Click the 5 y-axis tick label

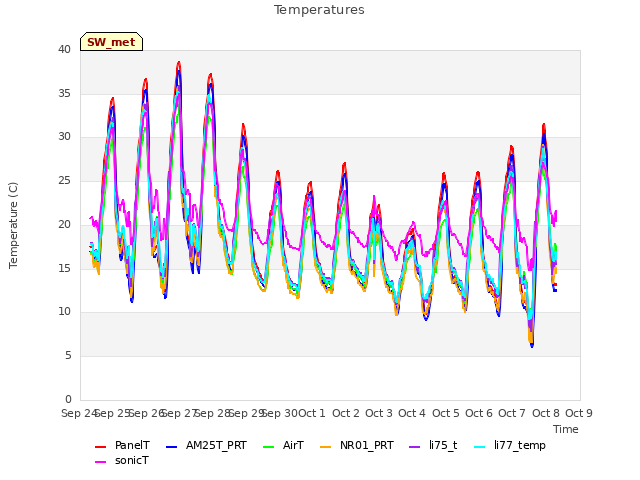[68, 356]
